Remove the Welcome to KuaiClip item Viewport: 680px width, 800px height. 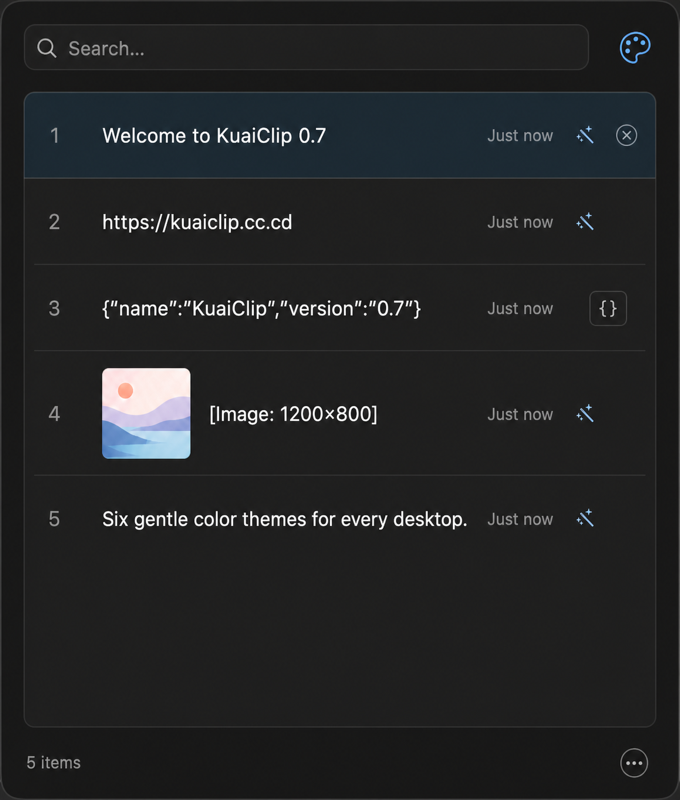(x=626, y=135)
